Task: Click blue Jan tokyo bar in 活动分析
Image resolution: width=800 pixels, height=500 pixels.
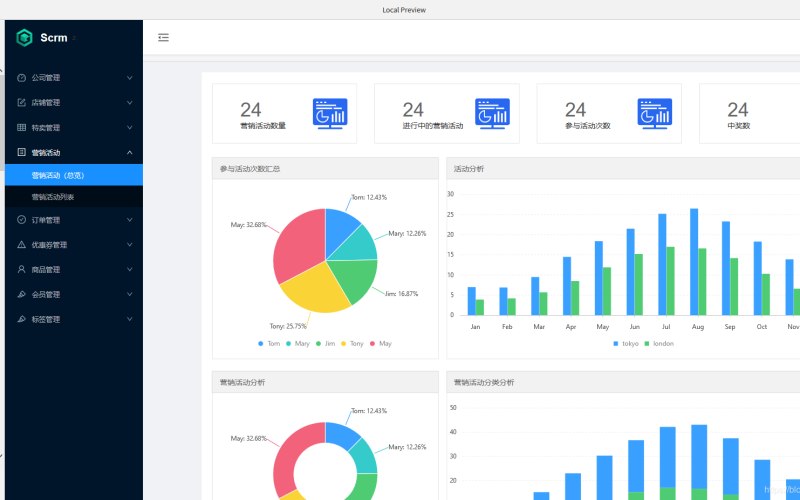Action: tap(471, 301)
